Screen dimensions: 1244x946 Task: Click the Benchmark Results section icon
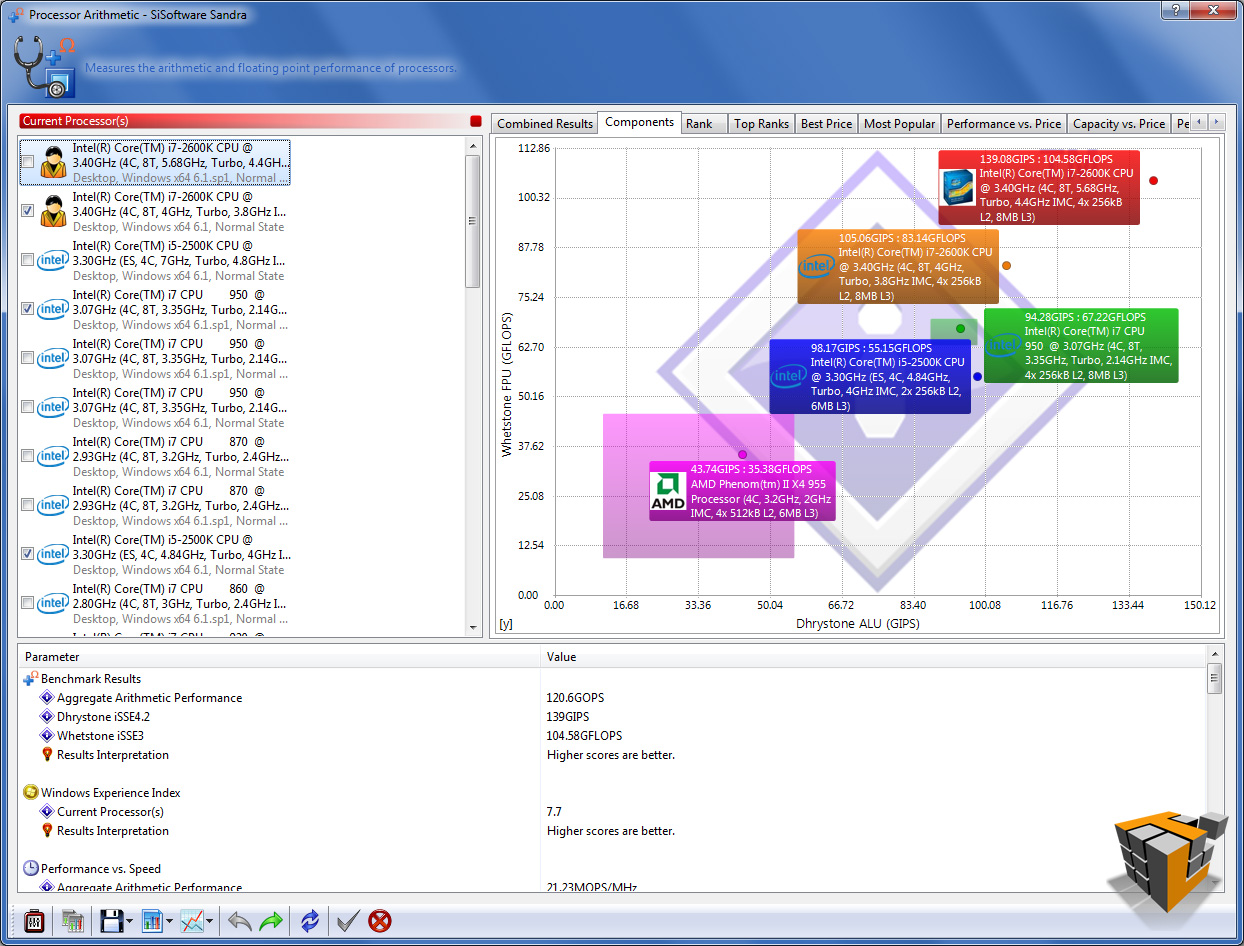30,679
